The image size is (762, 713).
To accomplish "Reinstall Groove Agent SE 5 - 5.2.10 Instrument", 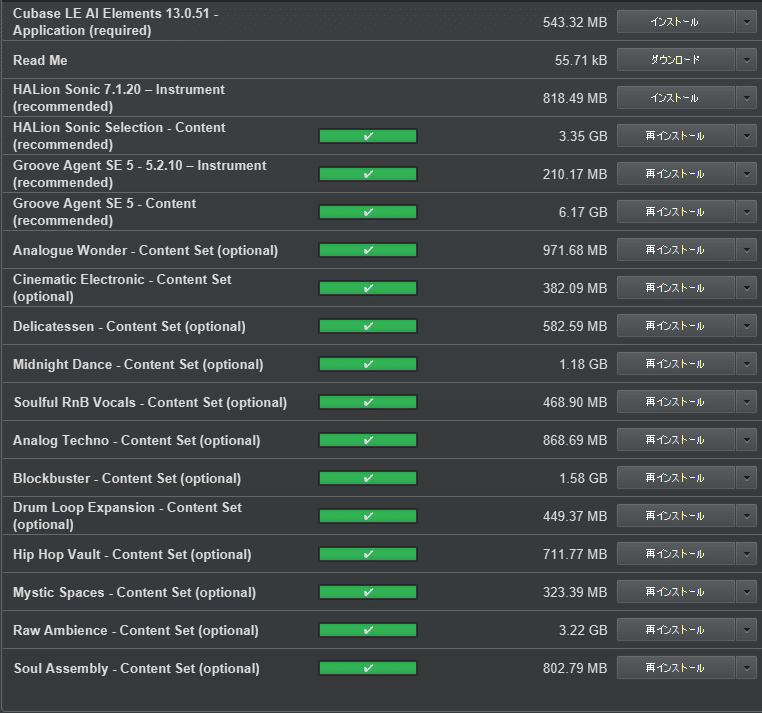I will point(675,174).
